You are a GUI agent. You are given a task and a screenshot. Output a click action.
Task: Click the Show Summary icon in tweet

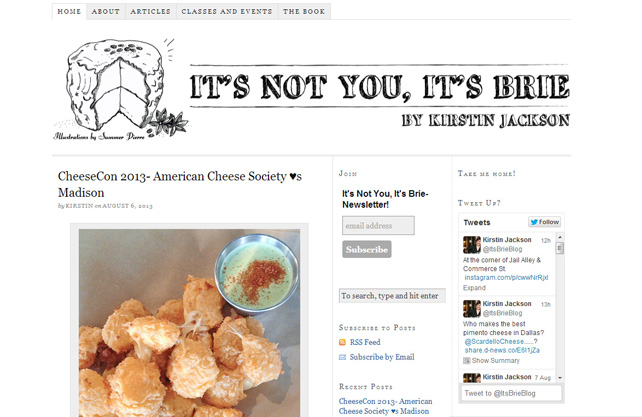(467, 360)
